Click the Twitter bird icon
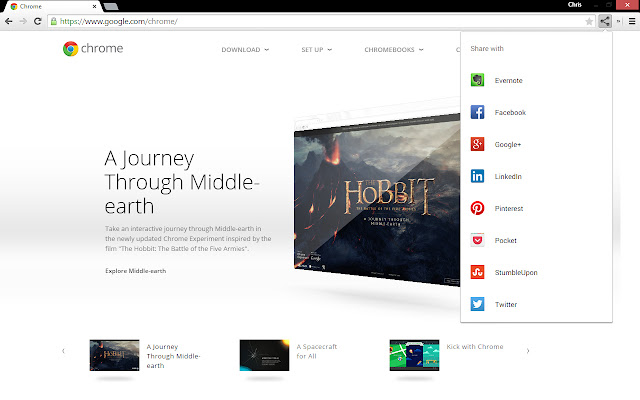 tap(477, 304)
